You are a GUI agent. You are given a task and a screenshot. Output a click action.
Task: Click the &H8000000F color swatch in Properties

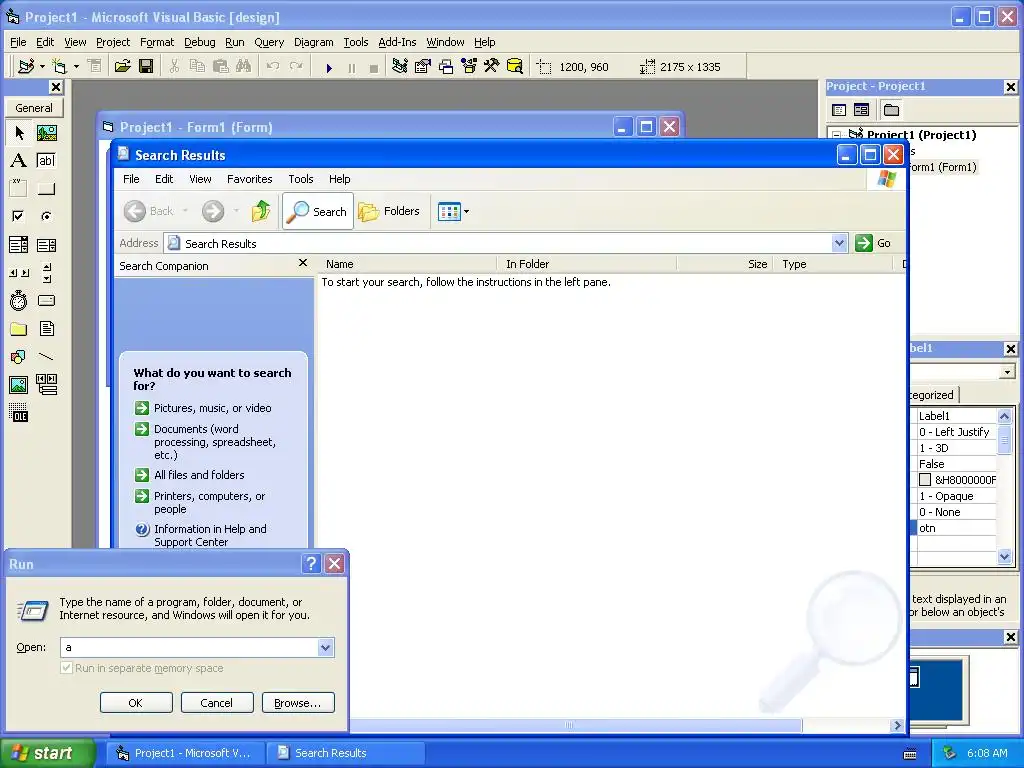[x=925, y=480]
